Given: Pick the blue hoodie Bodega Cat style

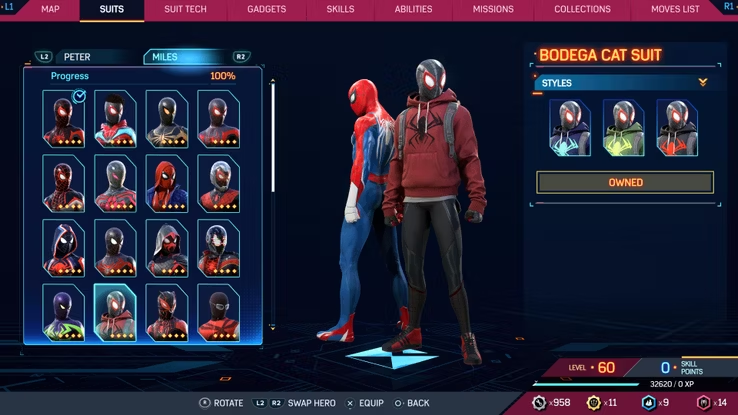Looking at the screenshot, I should 570,127.
